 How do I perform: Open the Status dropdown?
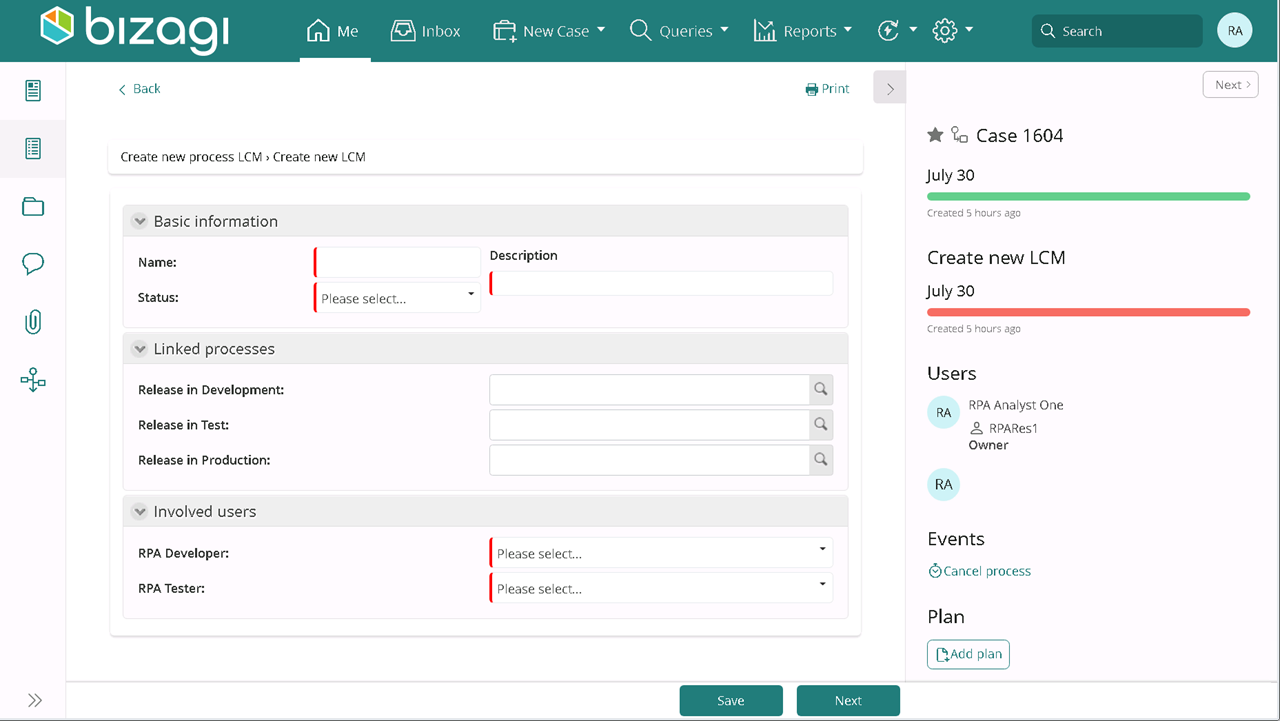point(397,298)
